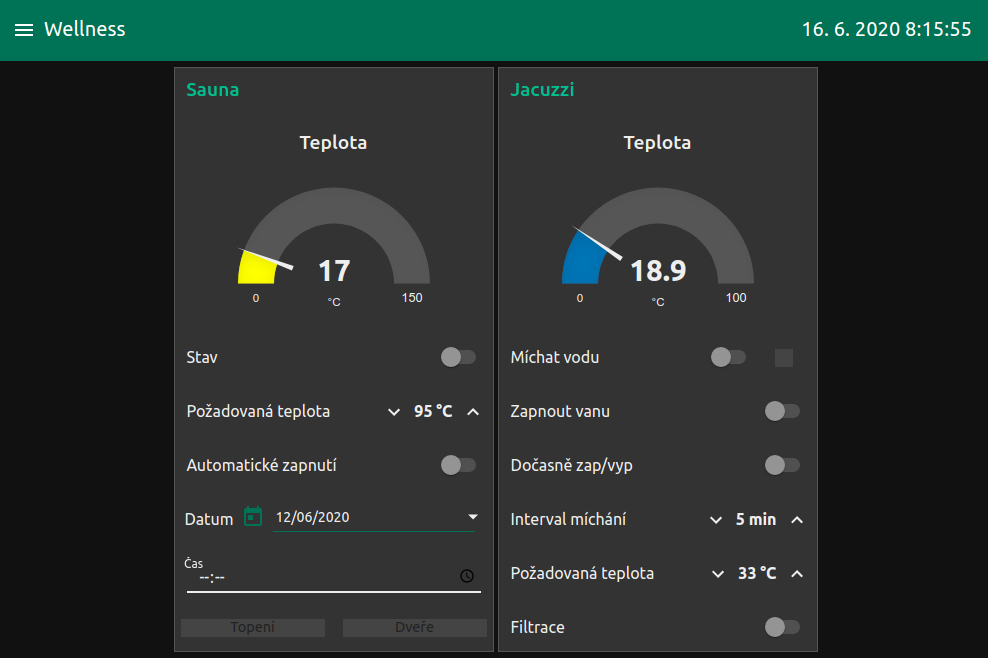Increase Interval míchání with up chevron
The image size is (988, 658).
[x=797, y=519]
